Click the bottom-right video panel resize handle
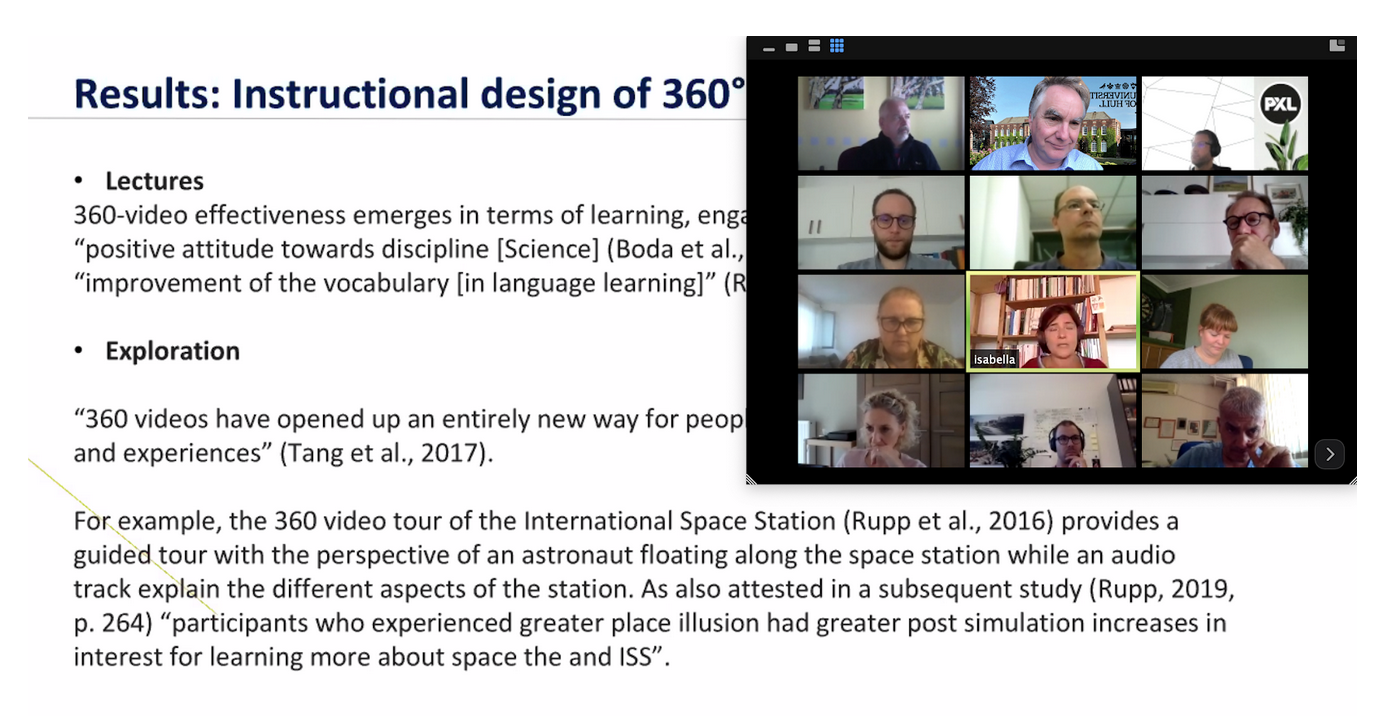This screenshot has height=716, width=1396. [x=1351, y=480]
